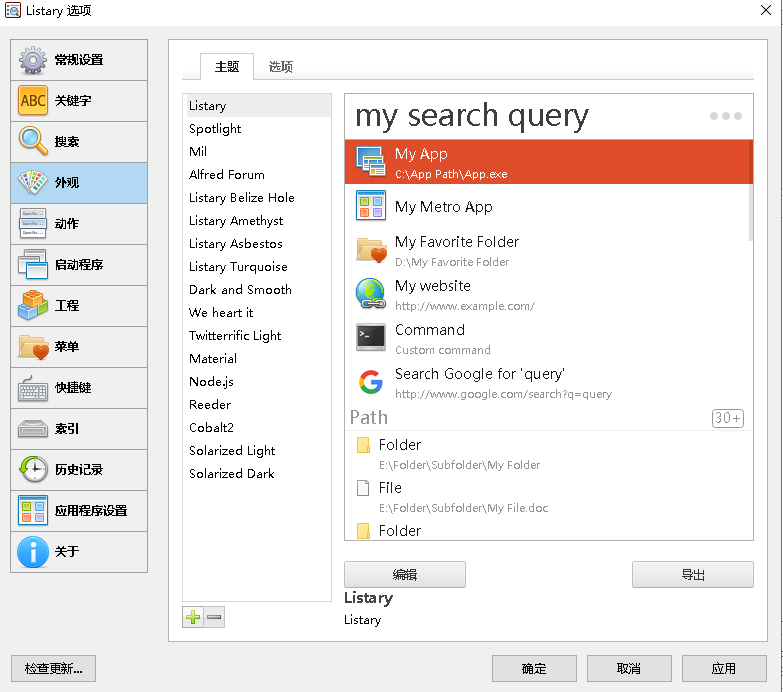Image resolution: width=783 pixels, height=692 pixels.
Task: Click the Google search icon
Action: tap(371, 382)
